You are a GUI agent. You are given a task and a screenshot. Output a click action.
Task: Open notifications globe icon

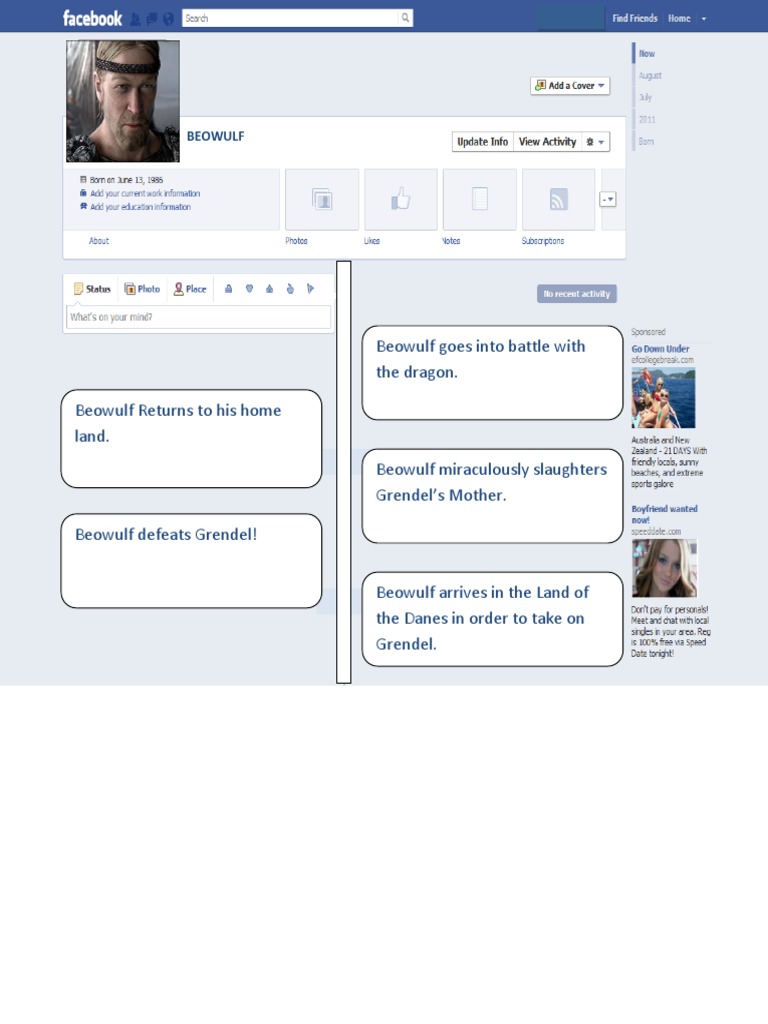(x=168, y=19)
